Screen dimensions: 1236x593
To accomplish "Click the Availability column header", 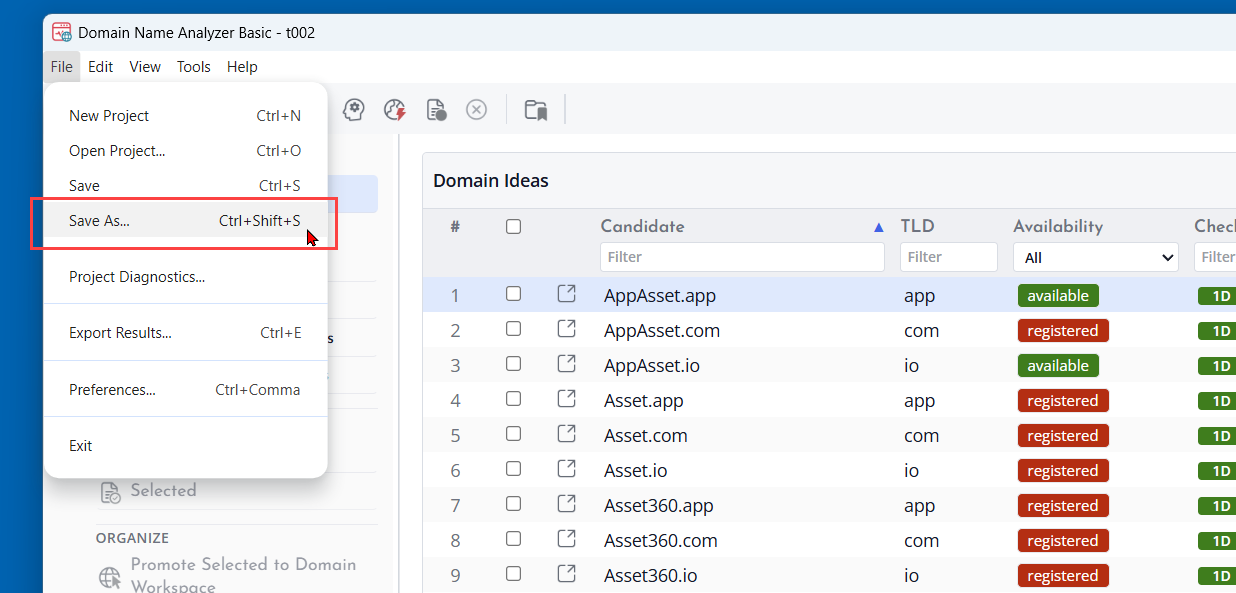I will point(1058,227).
